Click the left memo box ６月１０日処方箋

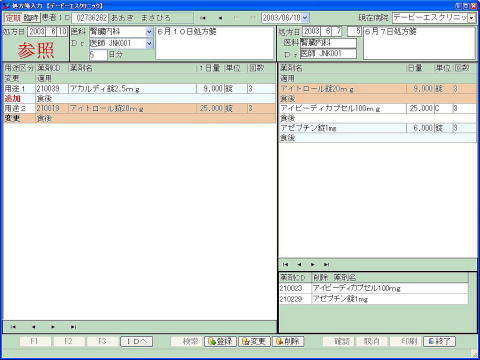click(x=215, y=43)
